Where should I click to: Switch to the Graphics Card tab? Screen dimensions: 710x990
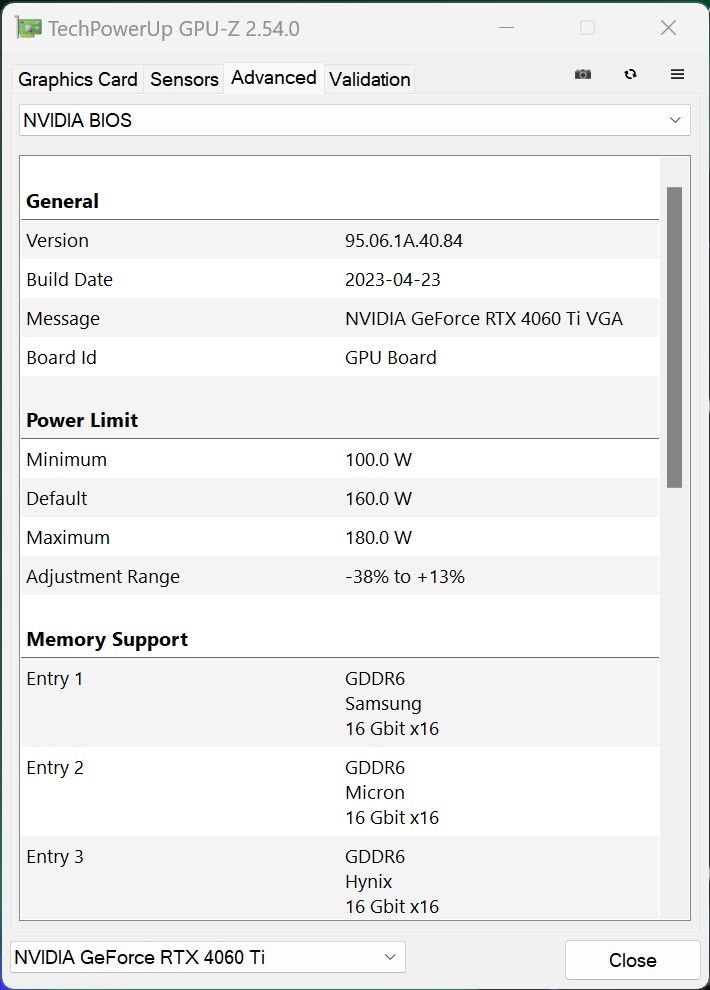tap(78, 79)
